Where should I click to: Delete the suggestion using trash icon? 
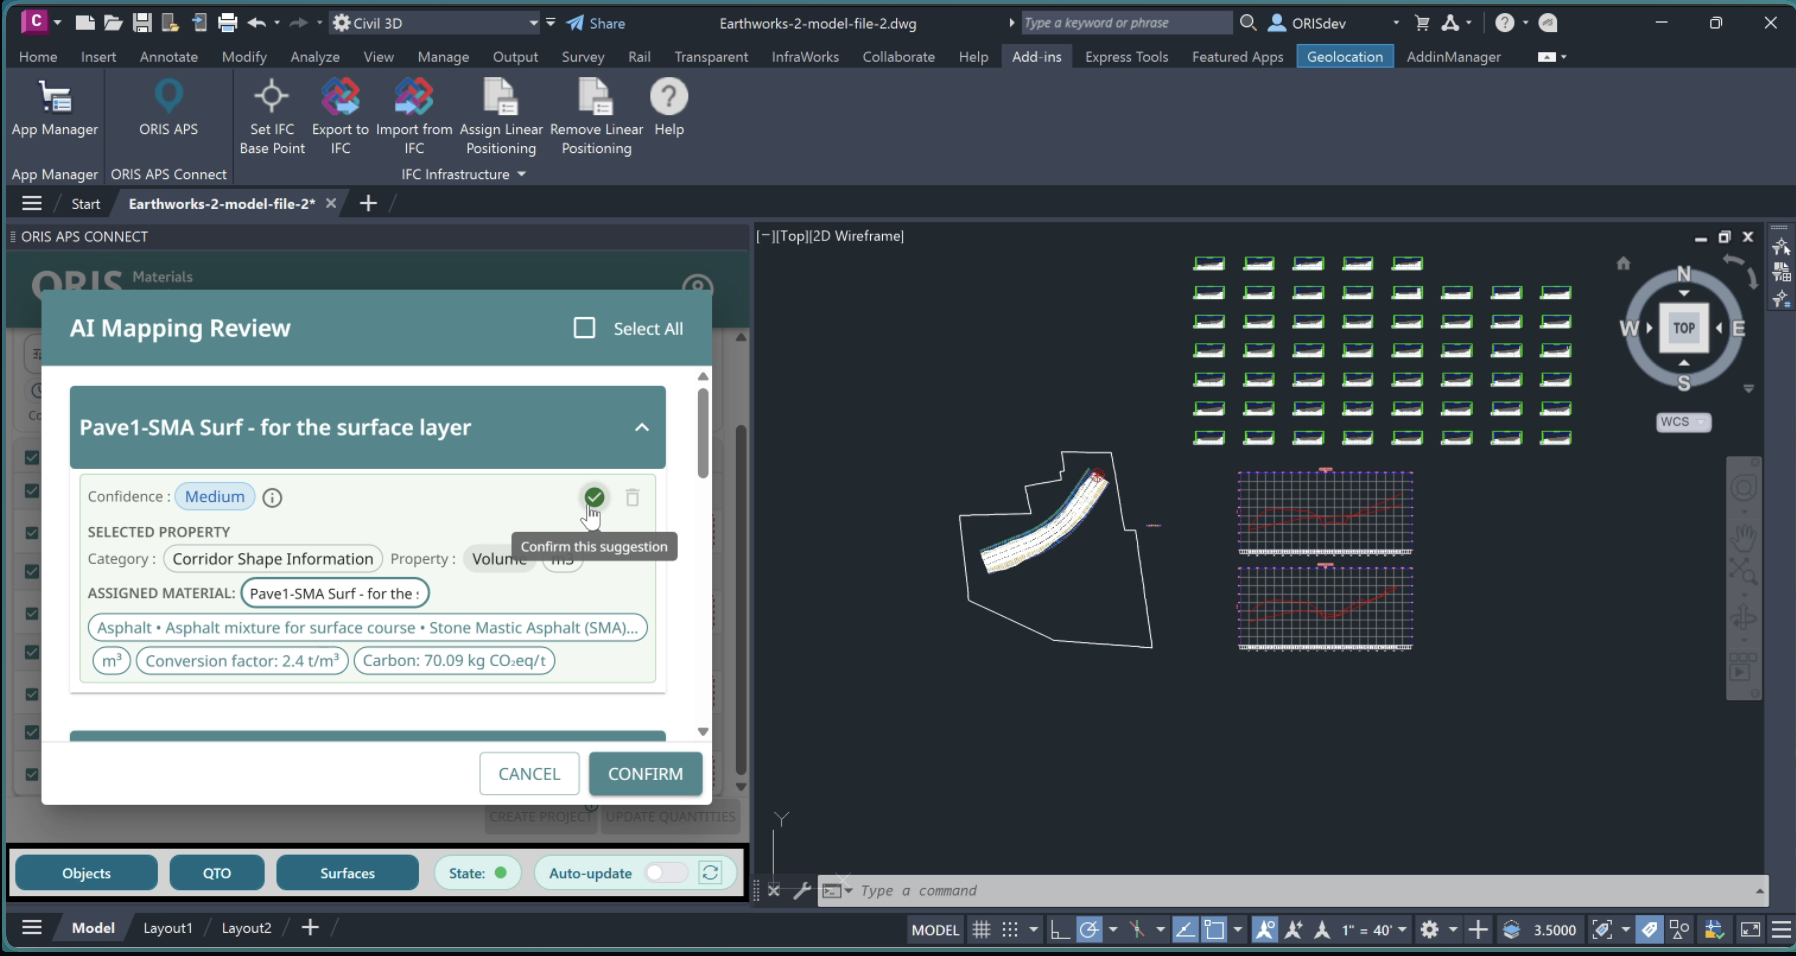pos(632,497)
